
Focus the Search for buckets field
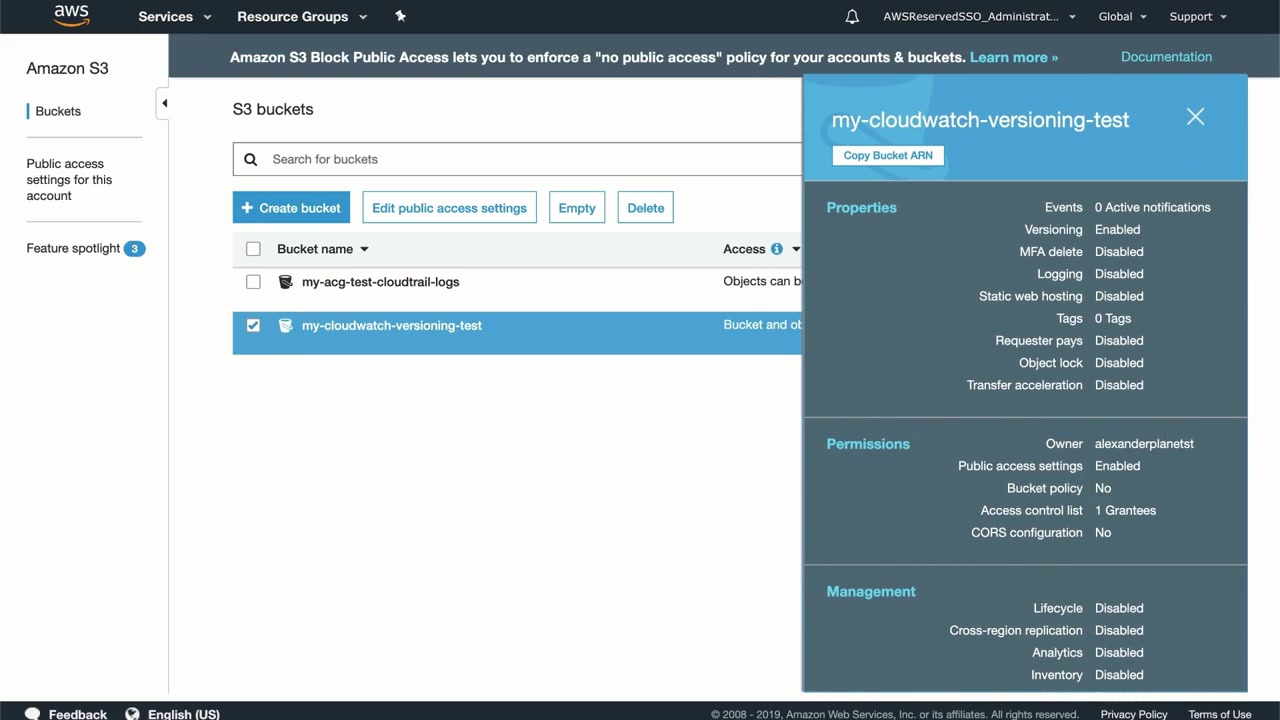click(x=518, y=159)
